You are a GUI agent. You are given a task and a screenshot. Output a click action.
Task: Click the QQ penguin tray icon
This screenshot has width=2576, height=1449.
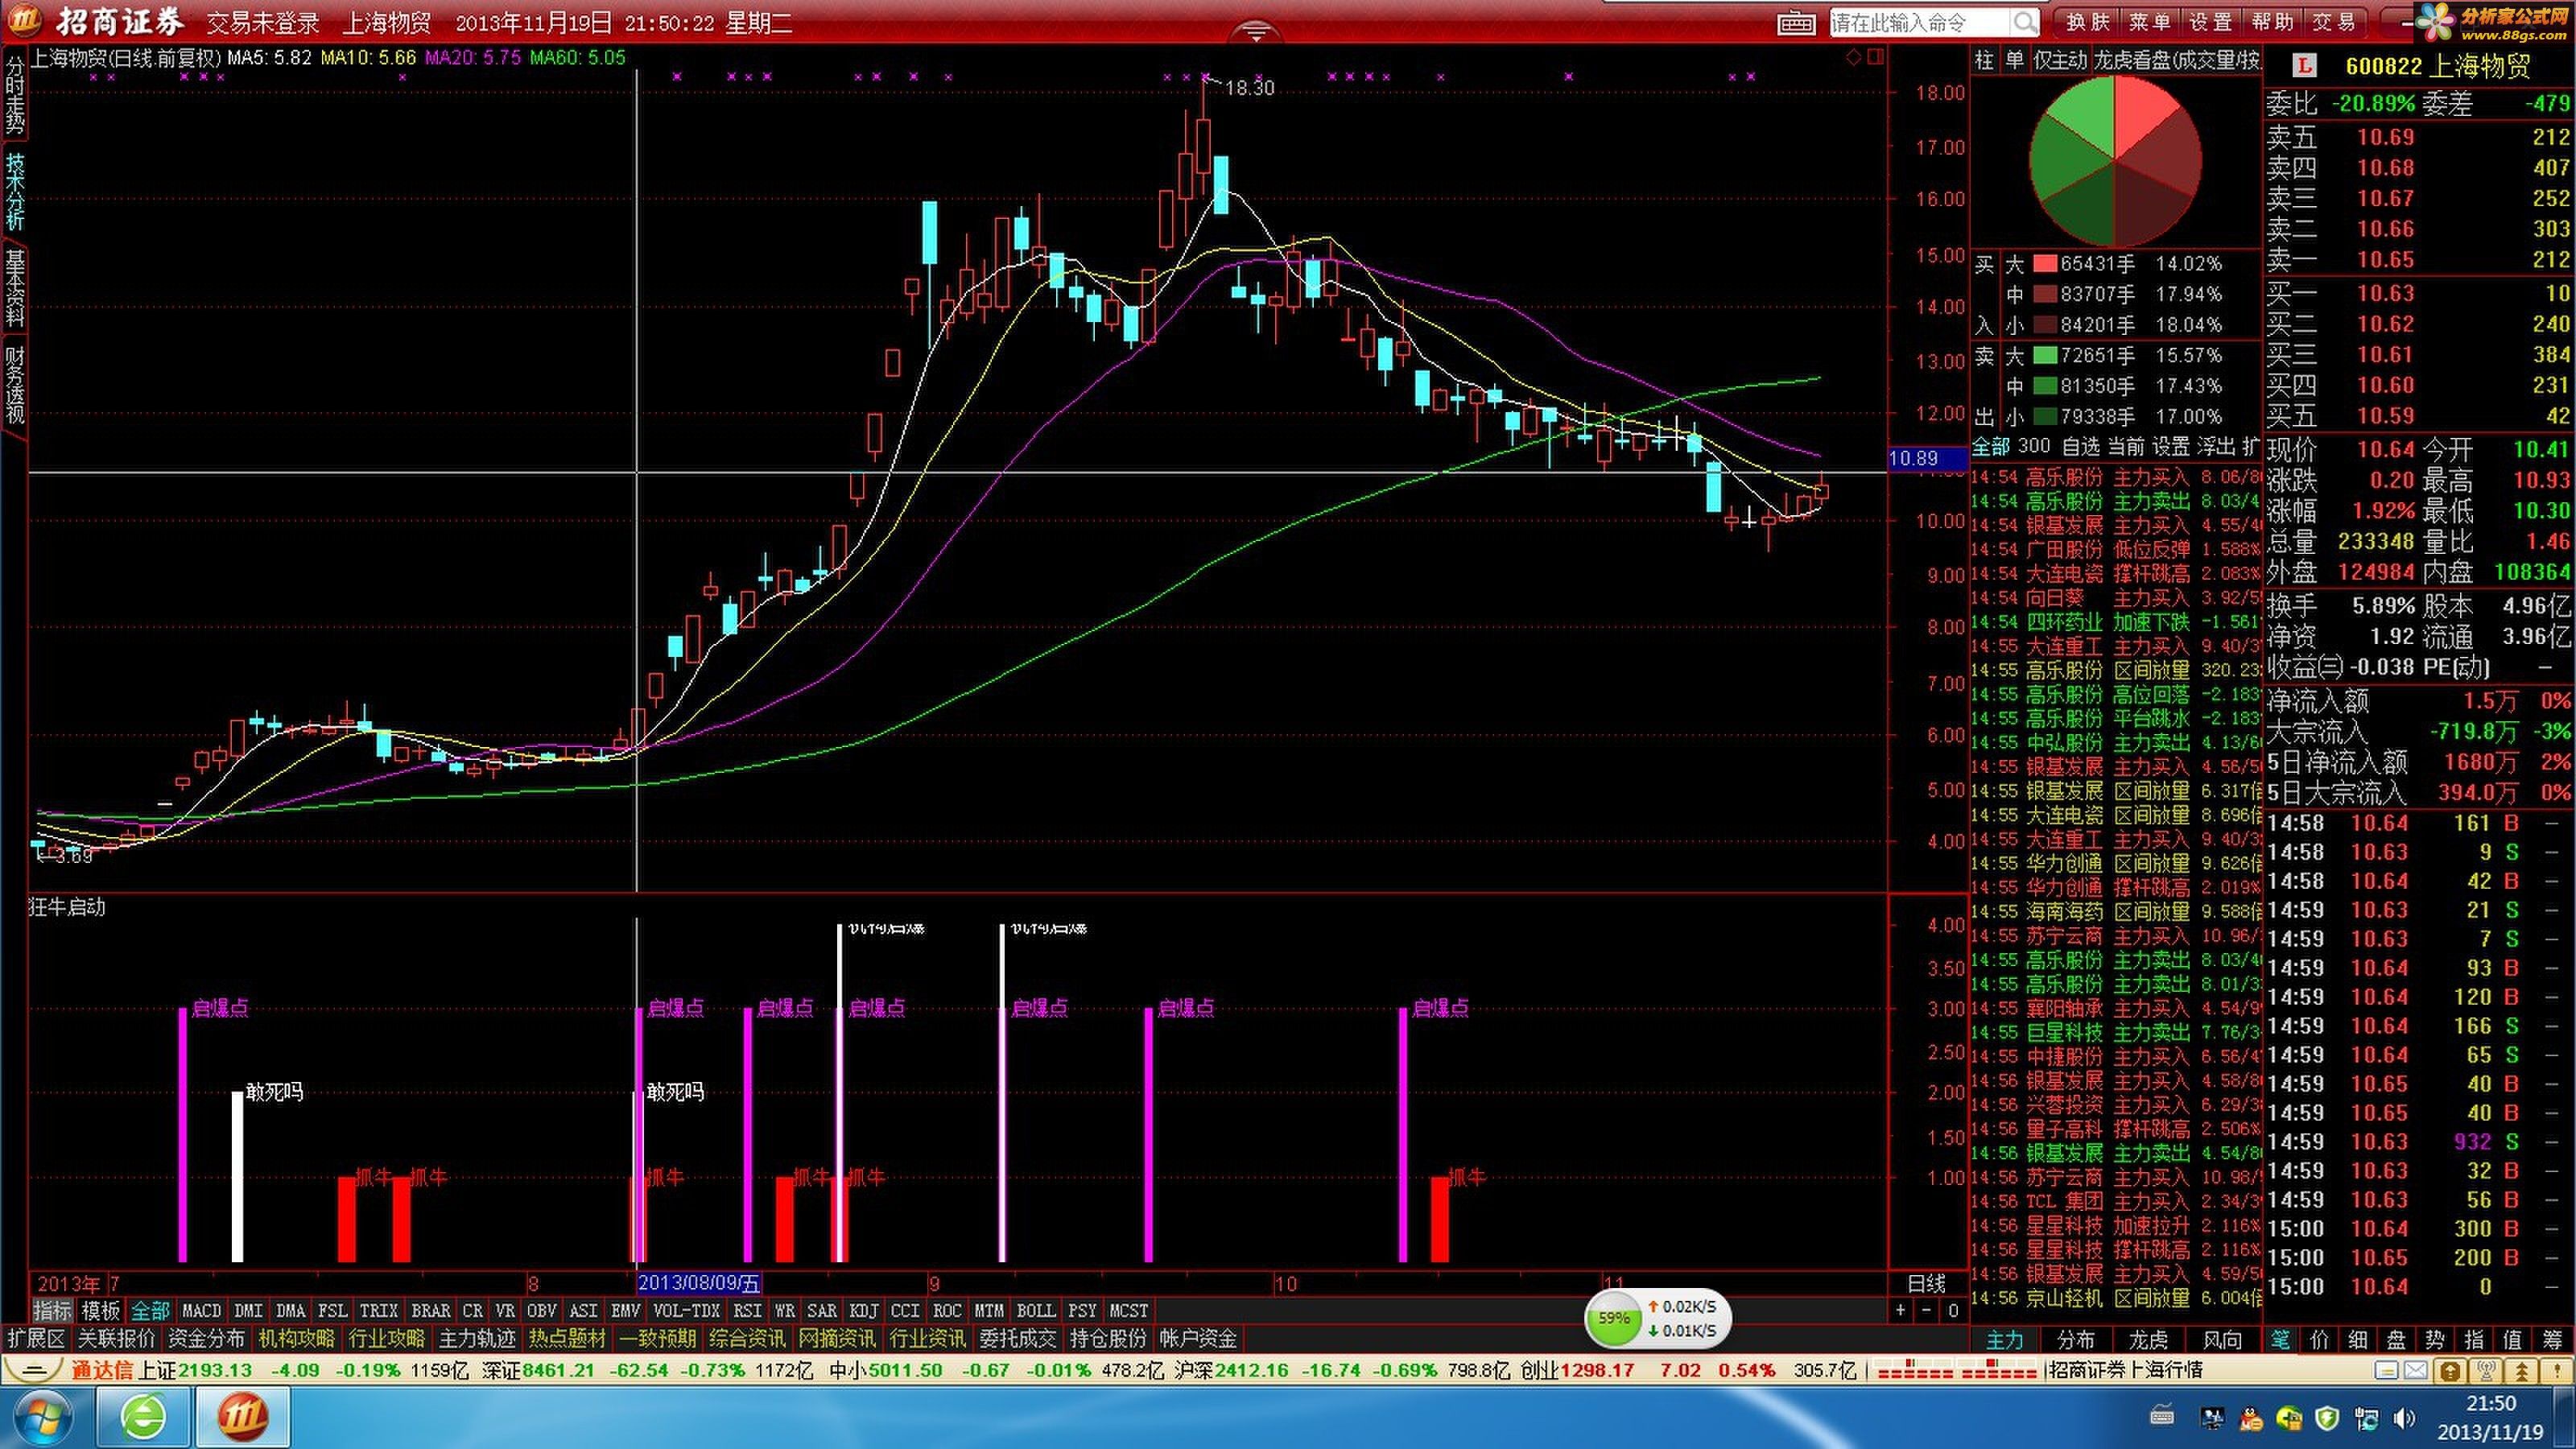(2252, 1418)
